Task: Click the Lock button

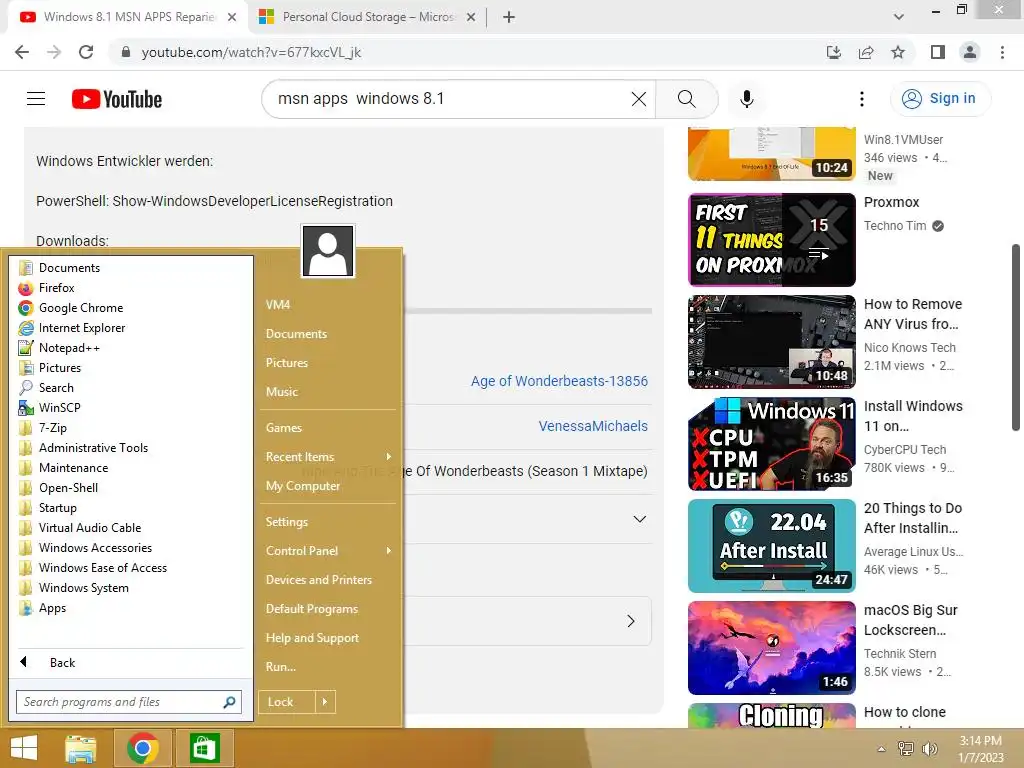Action: pos(286,702)
